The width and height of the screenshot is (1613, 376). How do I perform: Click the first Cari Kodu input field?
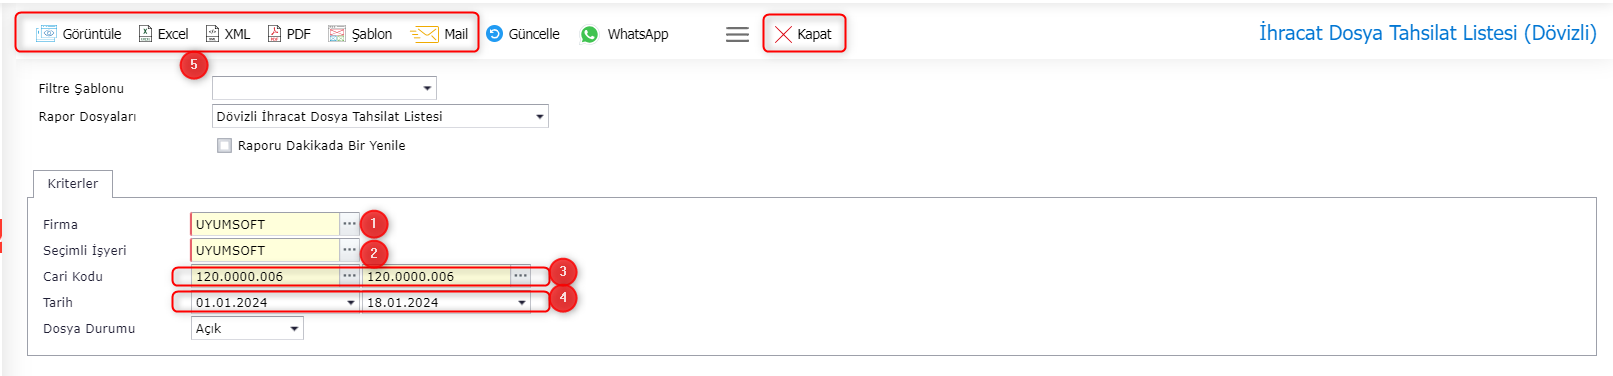[x=265, y=276]
